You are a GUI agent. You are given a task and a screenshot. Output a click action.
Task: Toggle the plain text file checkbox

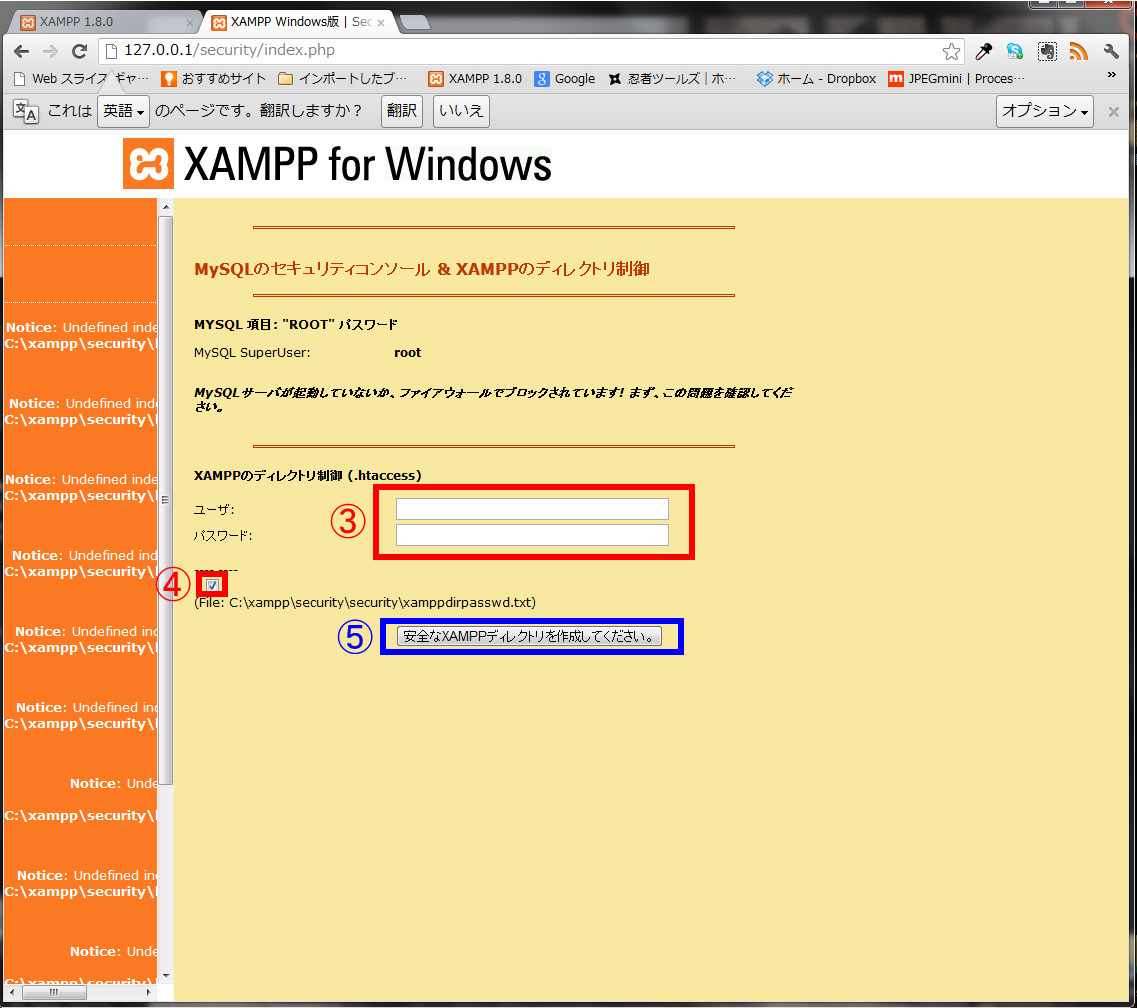point(212,584)
